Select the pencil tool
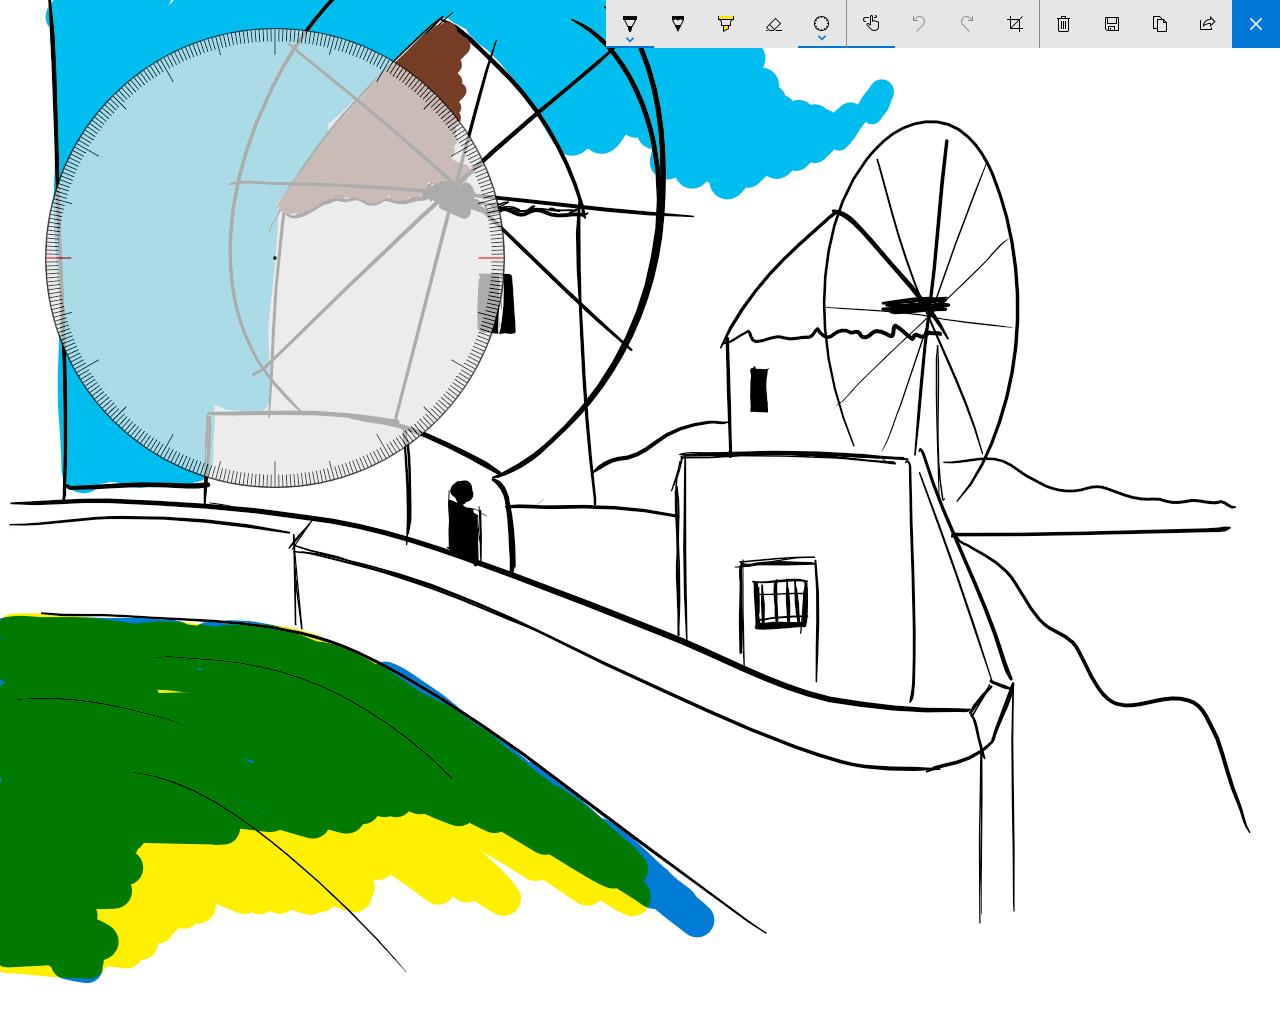The height and width of the screenshot is (1024, 1280). (678, 23)
